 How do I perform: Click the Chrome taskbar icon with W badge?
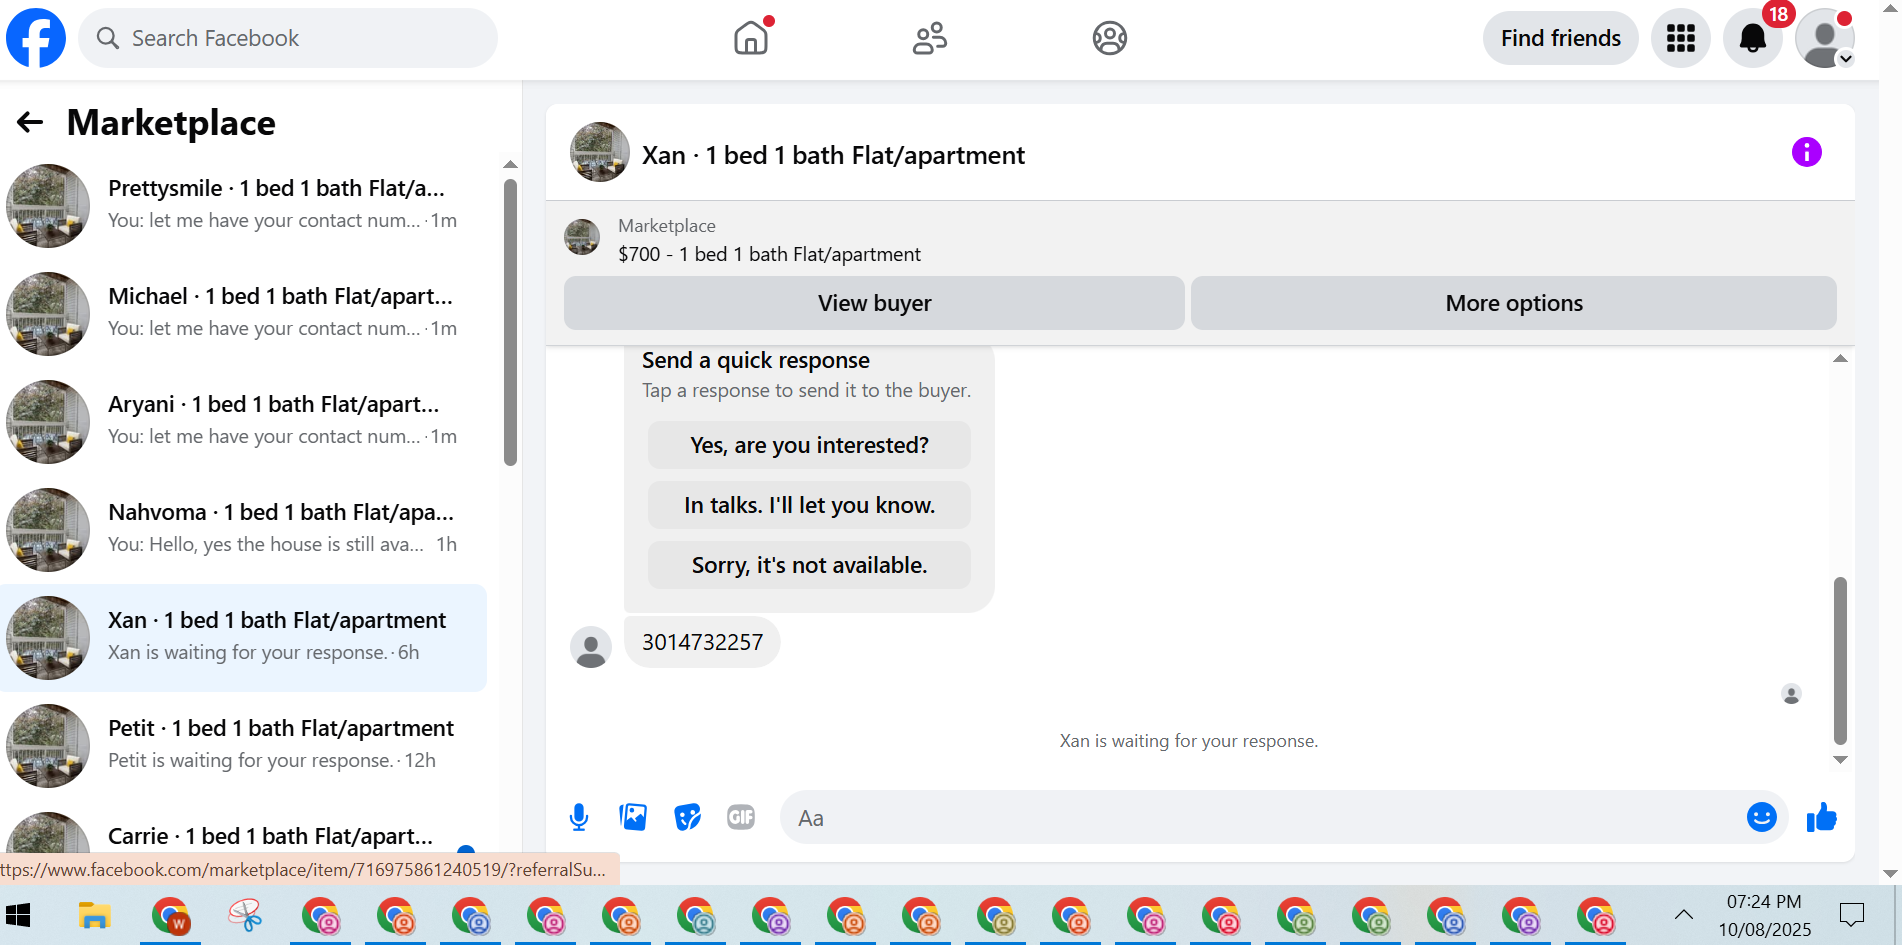pos(171,915)
